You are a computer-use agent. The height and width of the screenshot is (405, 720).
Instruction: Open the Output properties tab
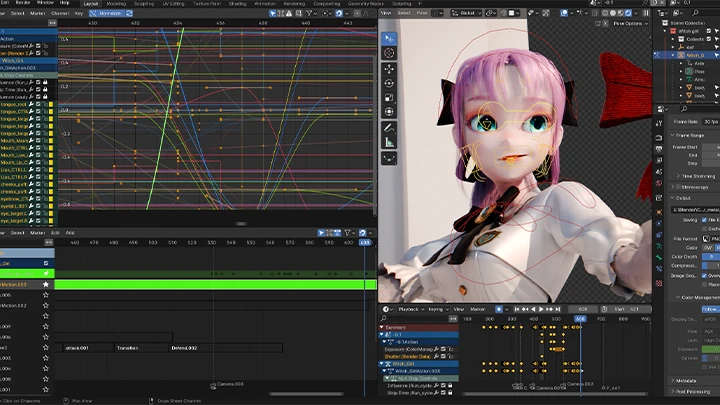[x=659, y=149]
